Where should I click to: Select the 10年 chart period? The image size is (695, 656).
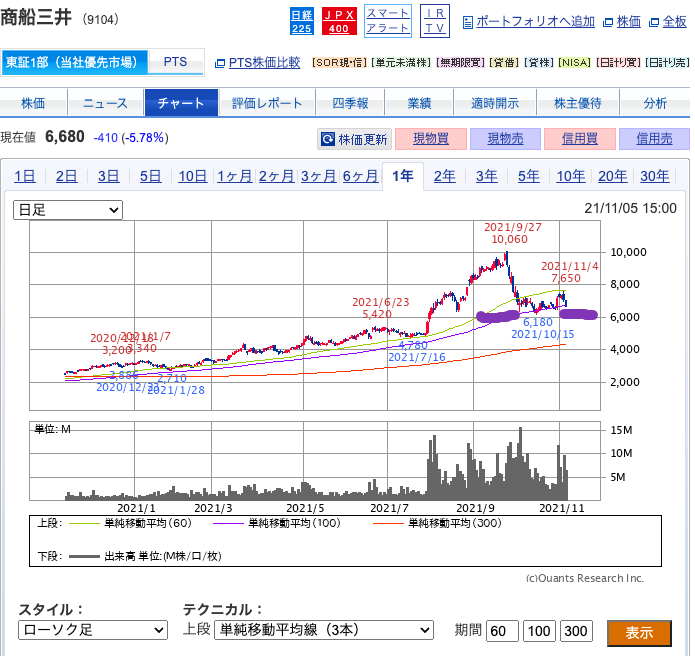point(570,176)
